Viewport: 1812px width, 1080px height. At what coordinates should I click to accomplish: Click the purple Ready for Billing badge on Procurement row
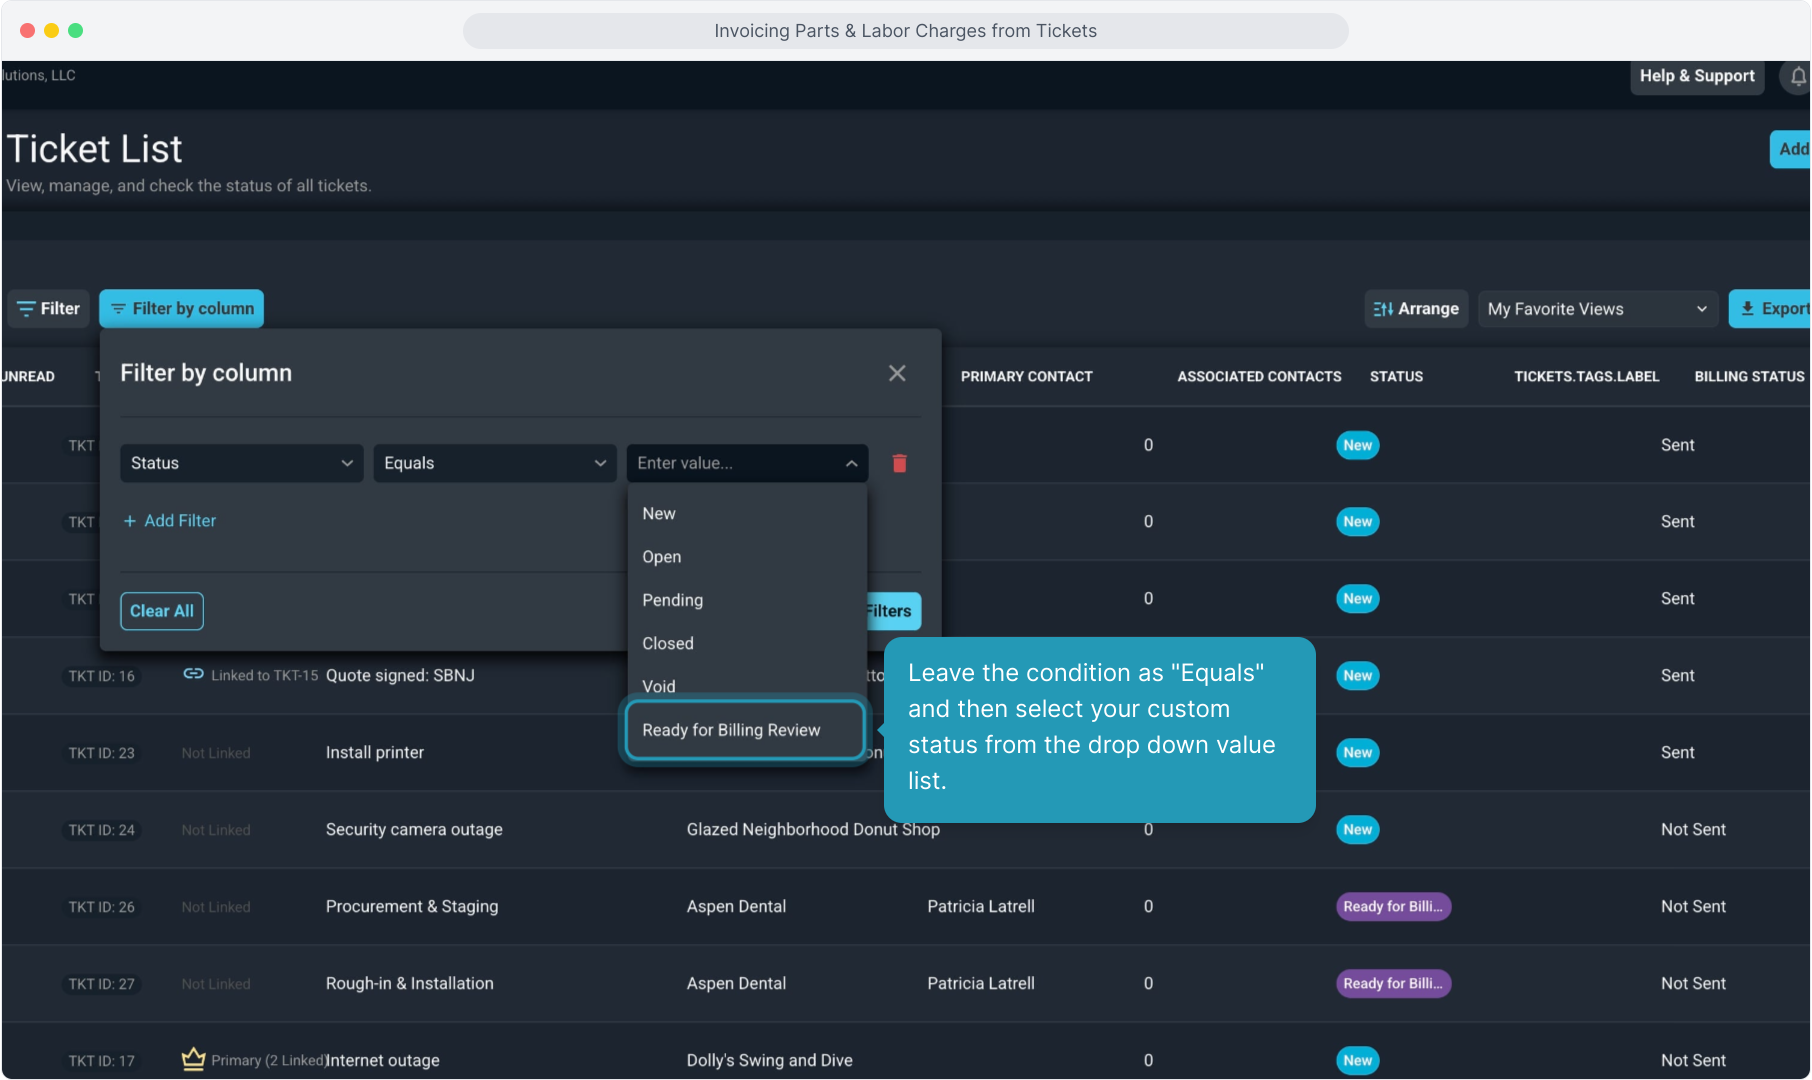pyautogui.click(x=1392, y=906)
